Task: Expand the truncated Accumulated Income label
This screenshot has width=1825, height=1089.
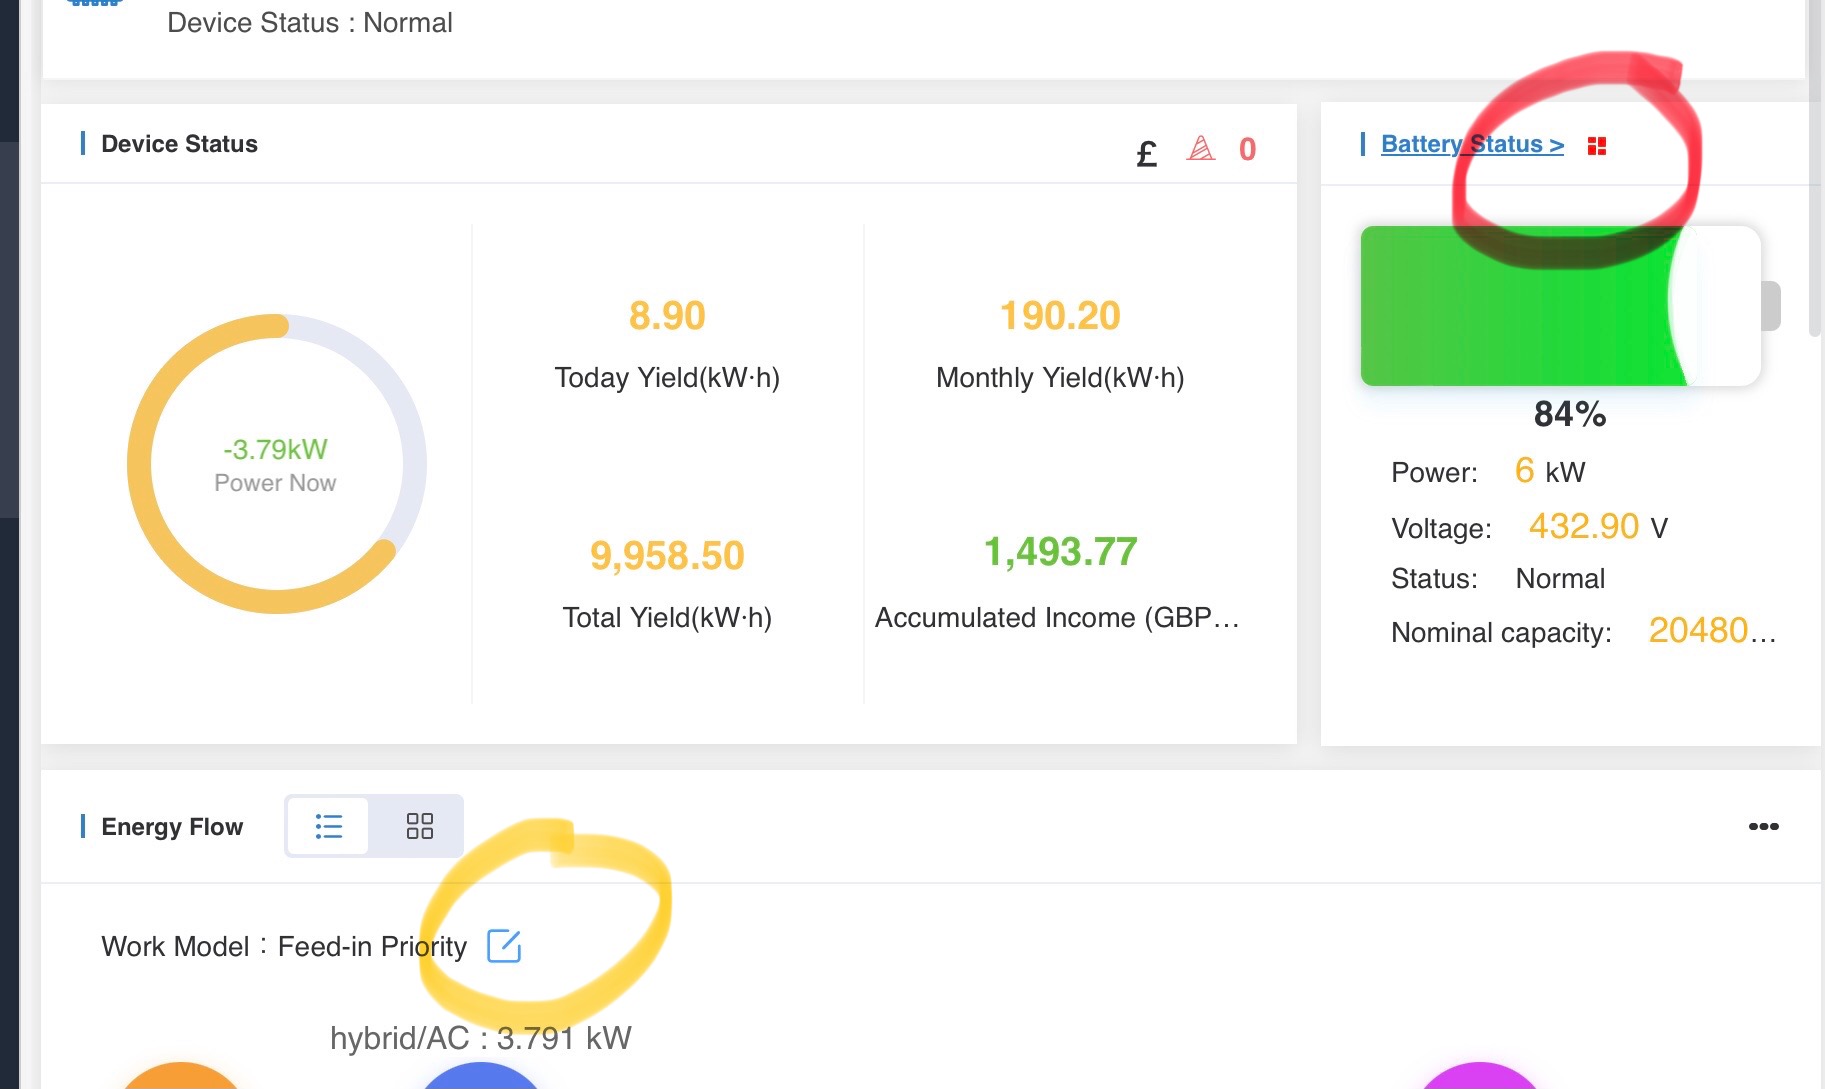Action: point(1056,618)
